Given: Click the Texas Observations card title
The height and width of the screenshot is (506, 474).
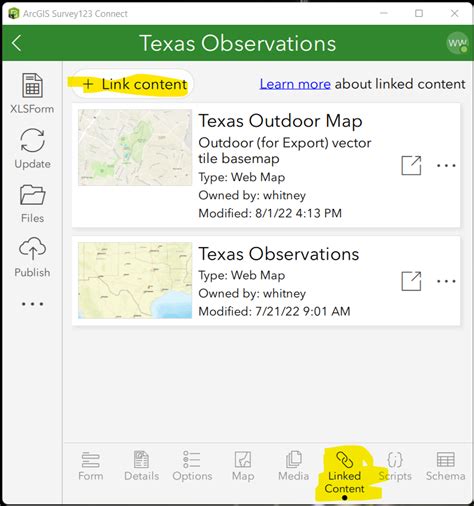Looking at the screenshot, I should (x=279, y=254).
